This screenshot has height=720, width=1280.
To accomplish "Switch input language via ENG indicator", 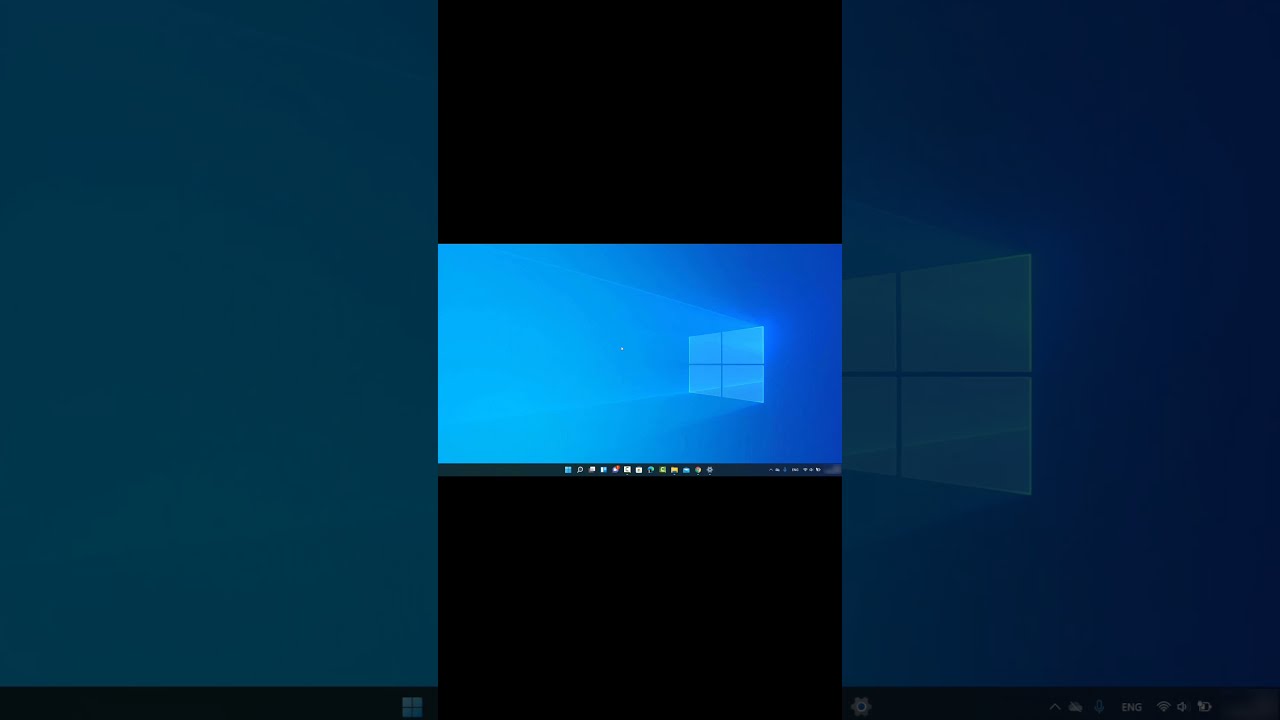I will (x=795, y=470).
